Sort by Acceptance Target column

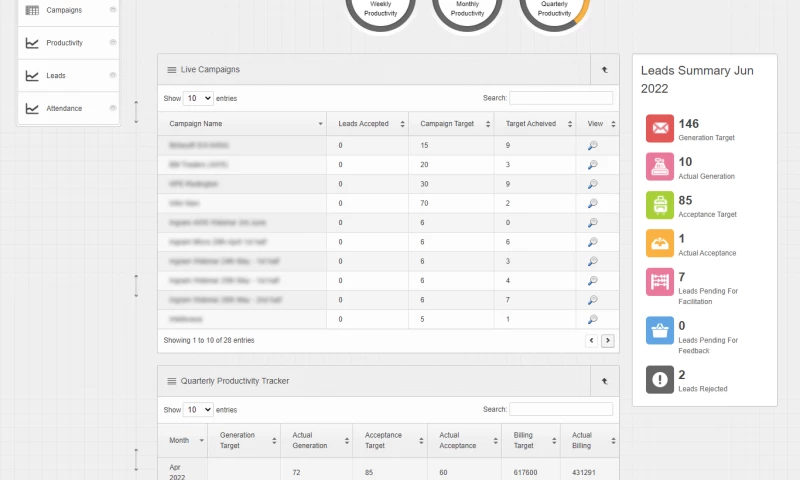point(390,440)
